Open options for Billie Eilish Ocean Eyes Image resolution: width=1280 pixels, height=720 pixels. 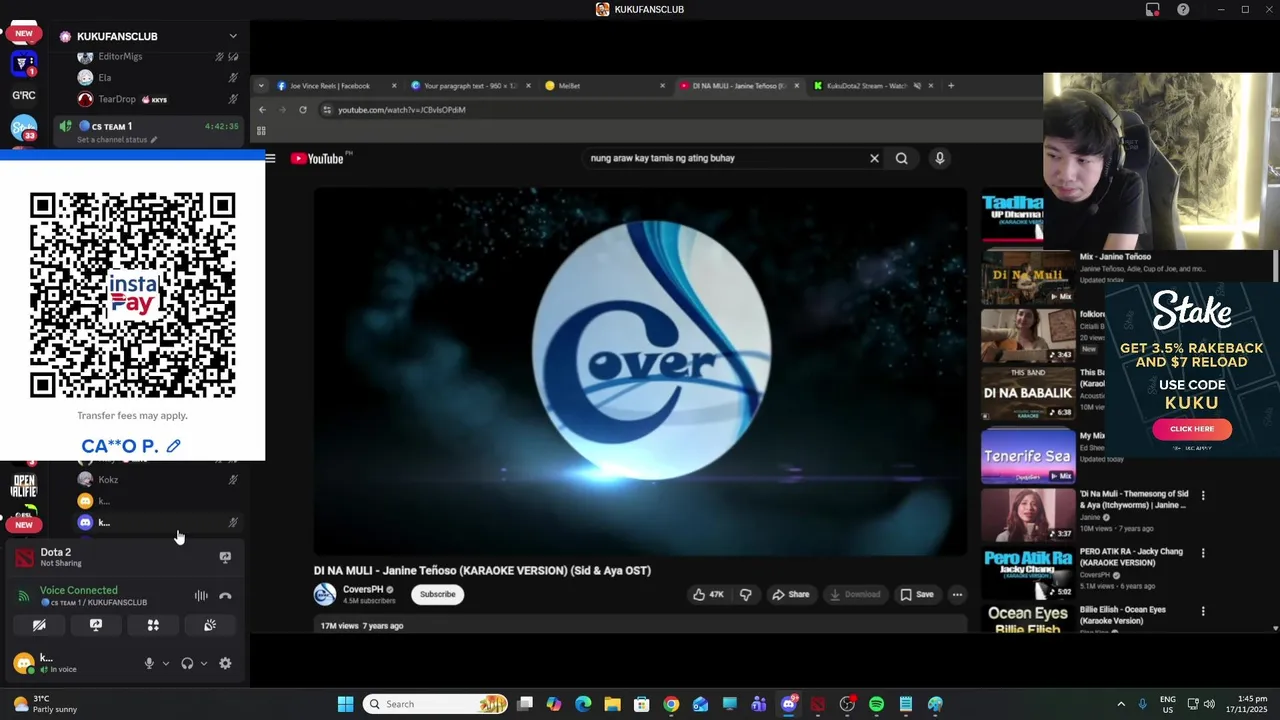click(x=1203, y=611)
